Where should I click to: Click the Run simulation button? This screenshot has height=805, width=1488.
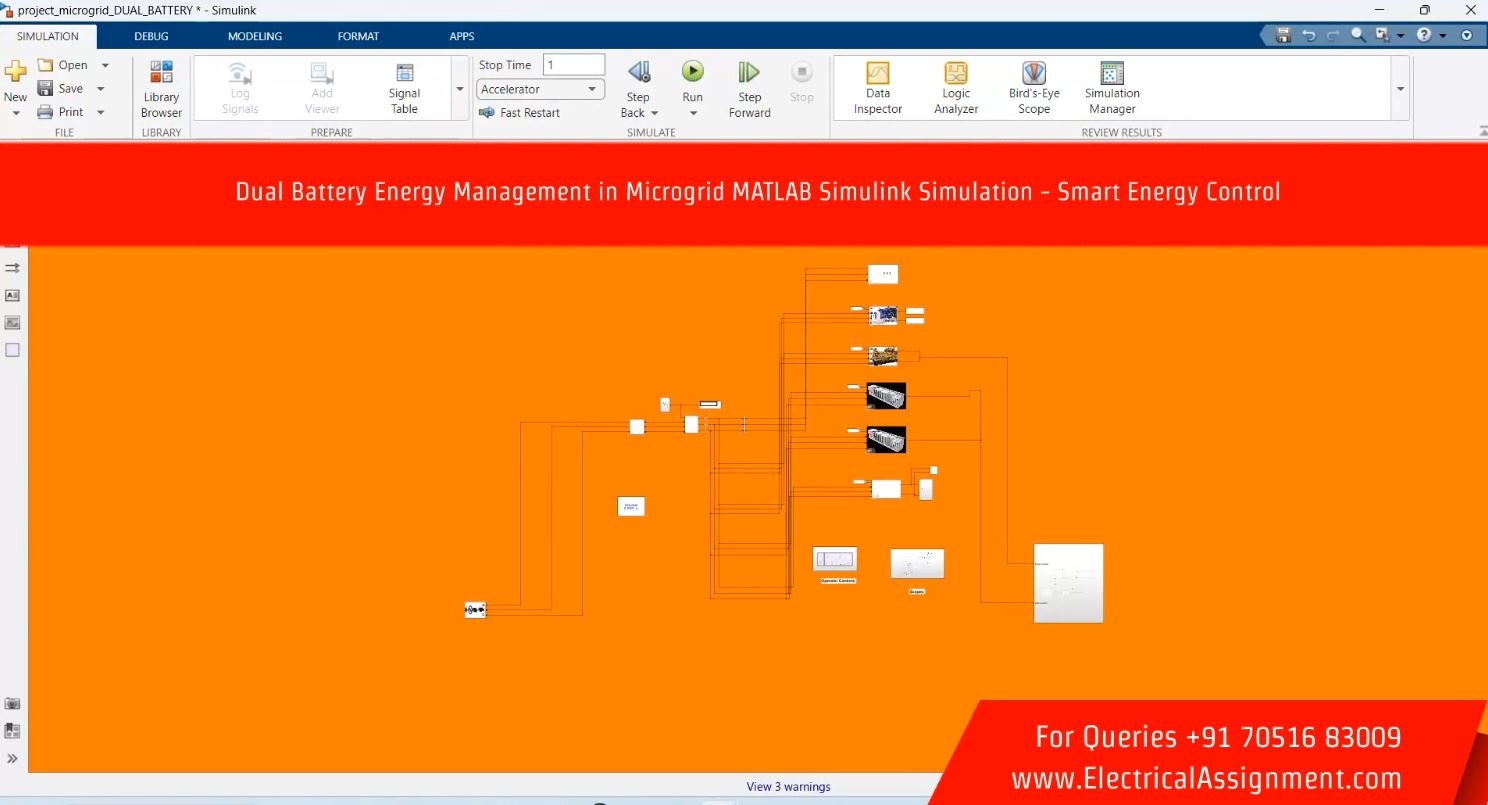coord(692,72)
